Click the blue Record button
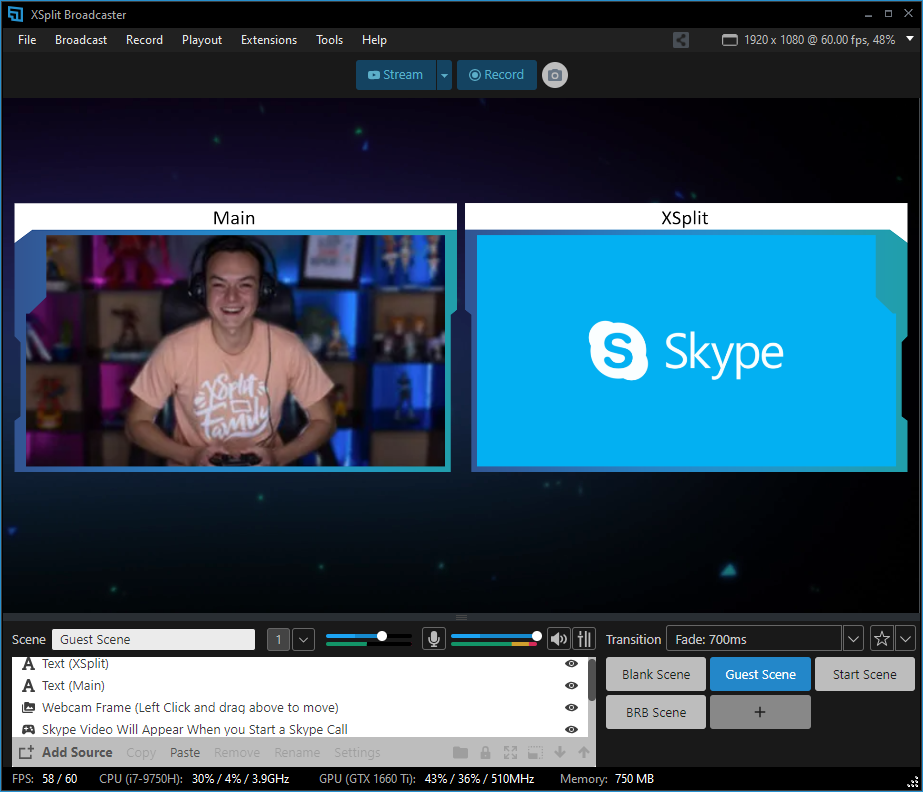923x792 pixels. [496, 75]
